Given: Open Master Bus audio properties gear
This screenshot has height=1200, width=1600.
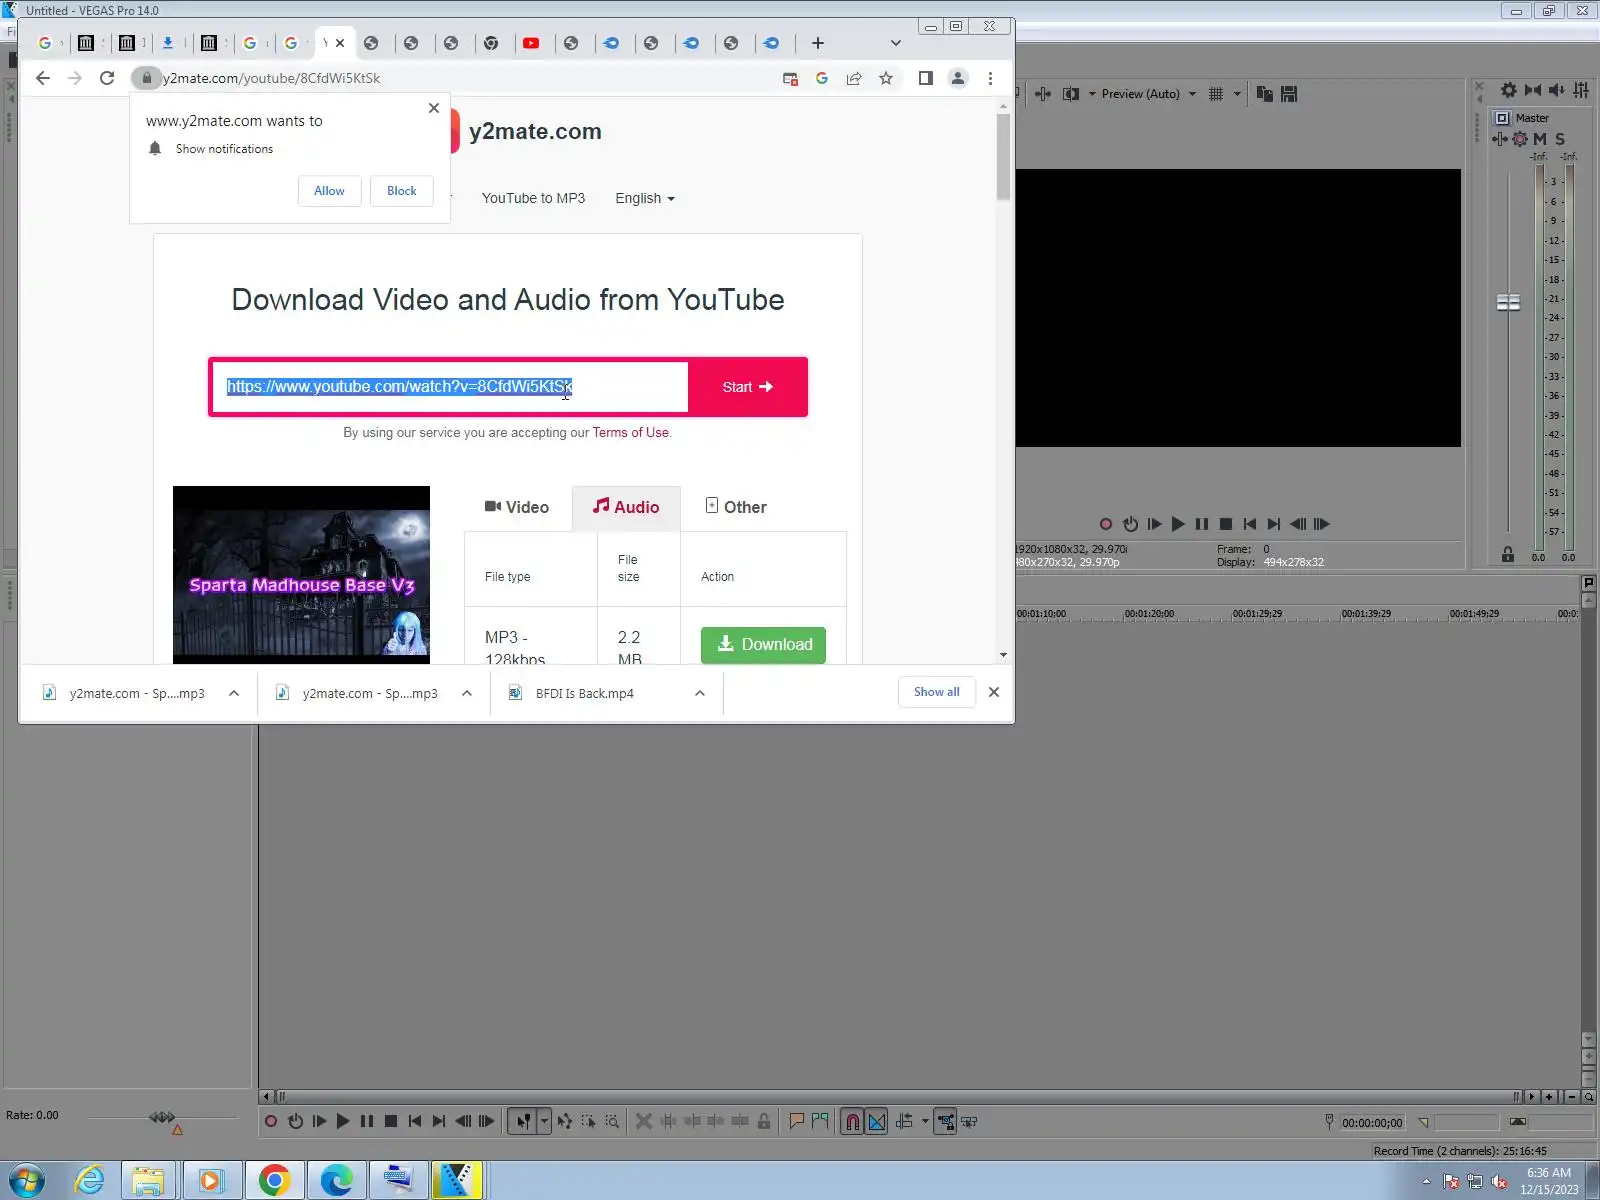Looking at the screenshot, I should [x=1509, y=90].
